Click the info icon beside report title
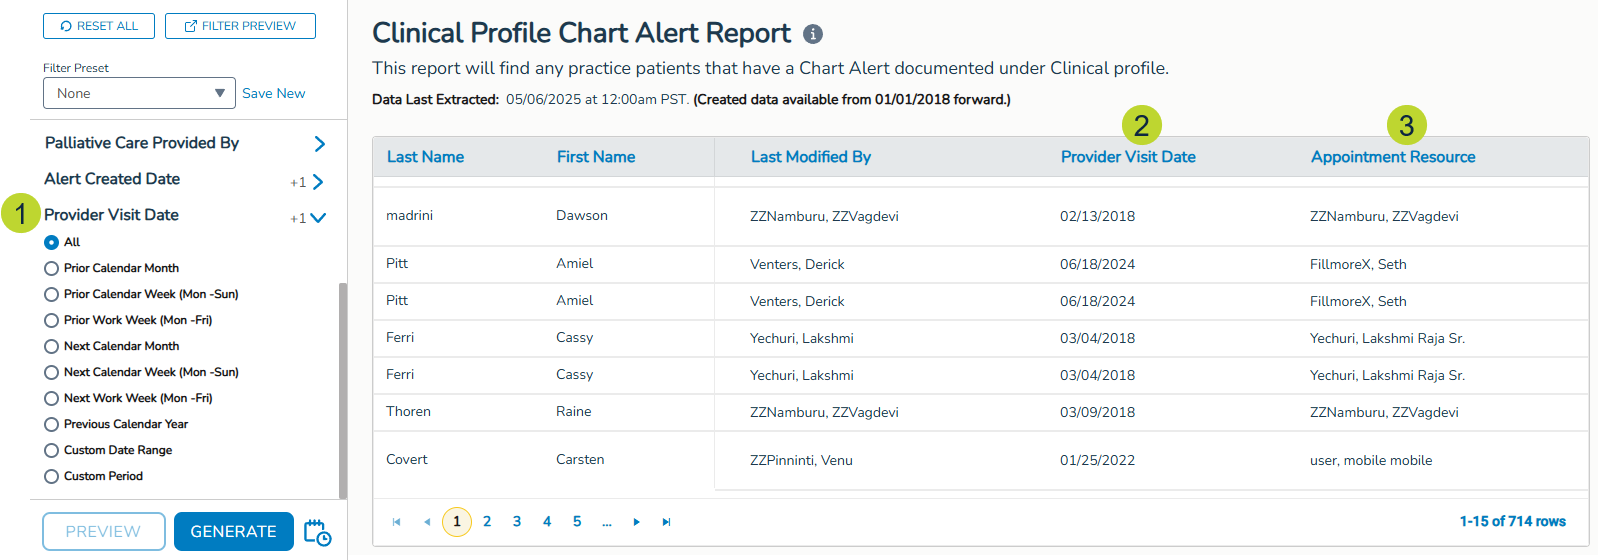 (813, 34)
